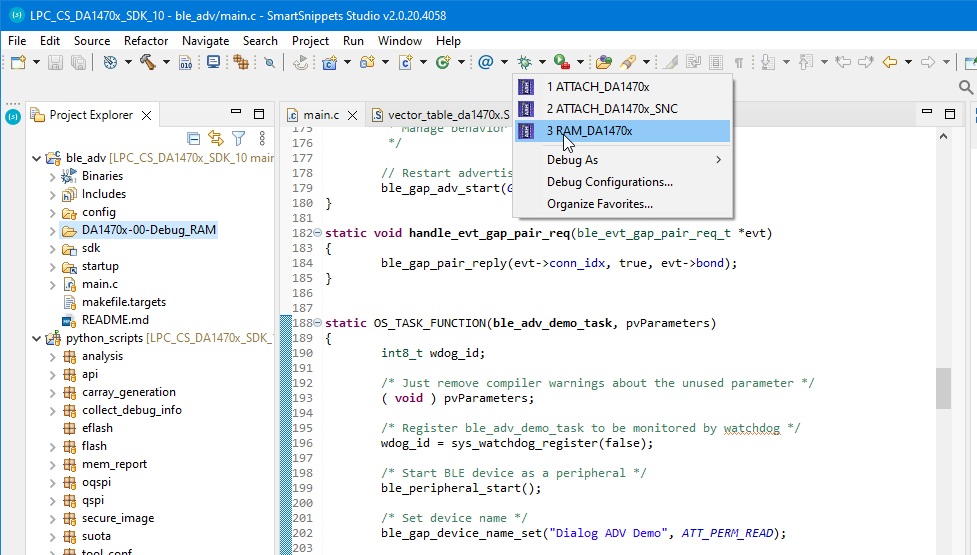Collapse the python_scripts project

click(37, 338)
